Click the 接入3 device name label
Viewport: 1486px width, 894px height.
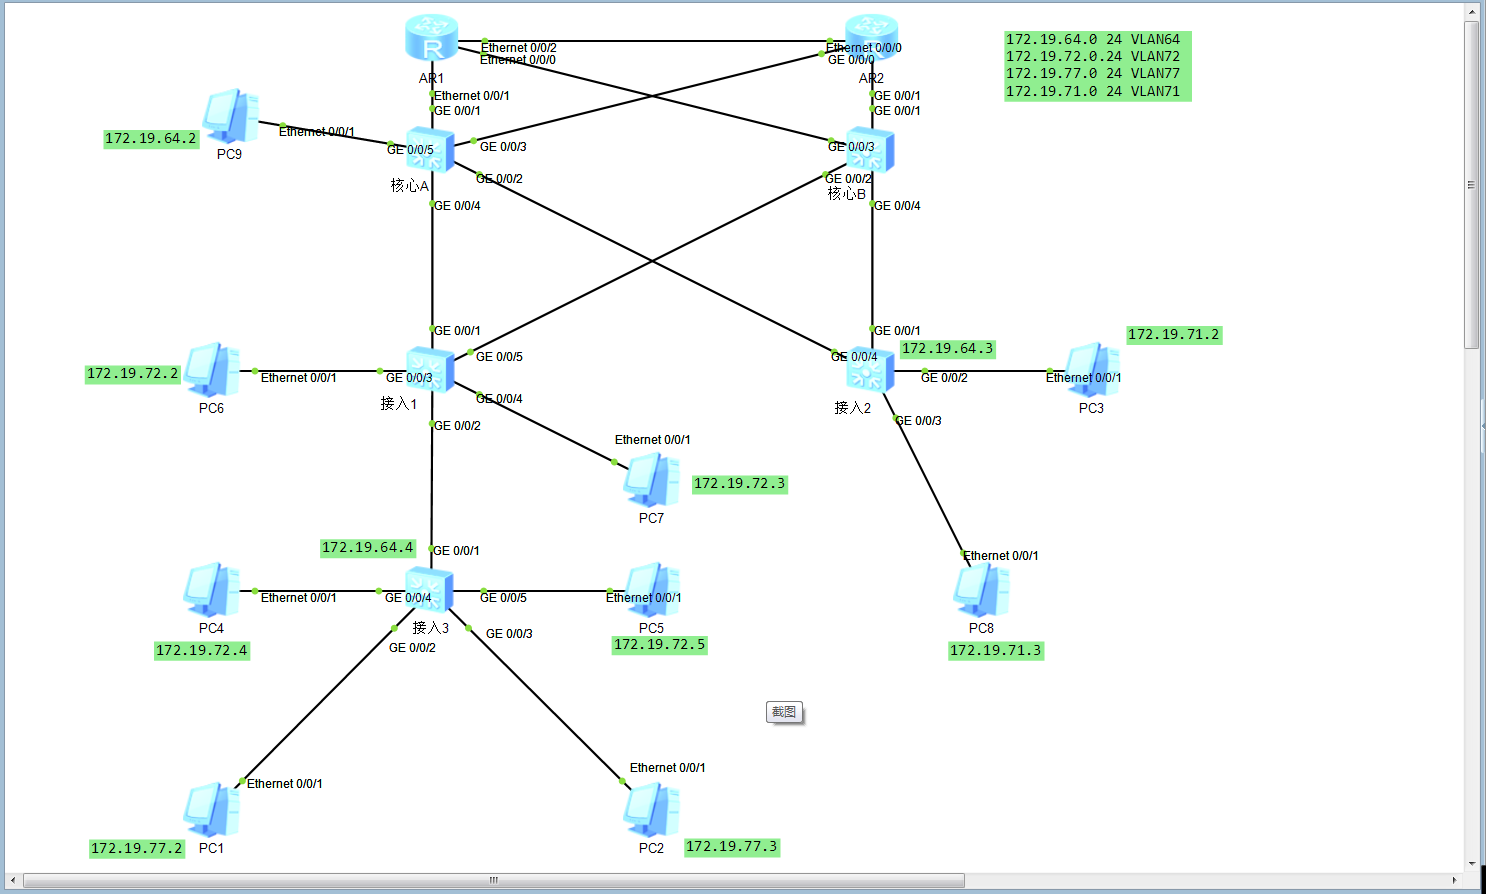tap(431, 628)
